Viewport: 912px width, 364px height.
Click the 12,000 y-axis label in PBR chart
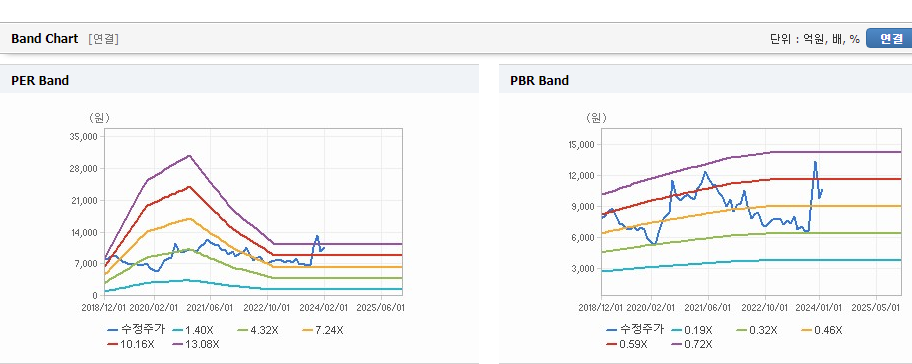pyautogui.click(x=582, y=176)
